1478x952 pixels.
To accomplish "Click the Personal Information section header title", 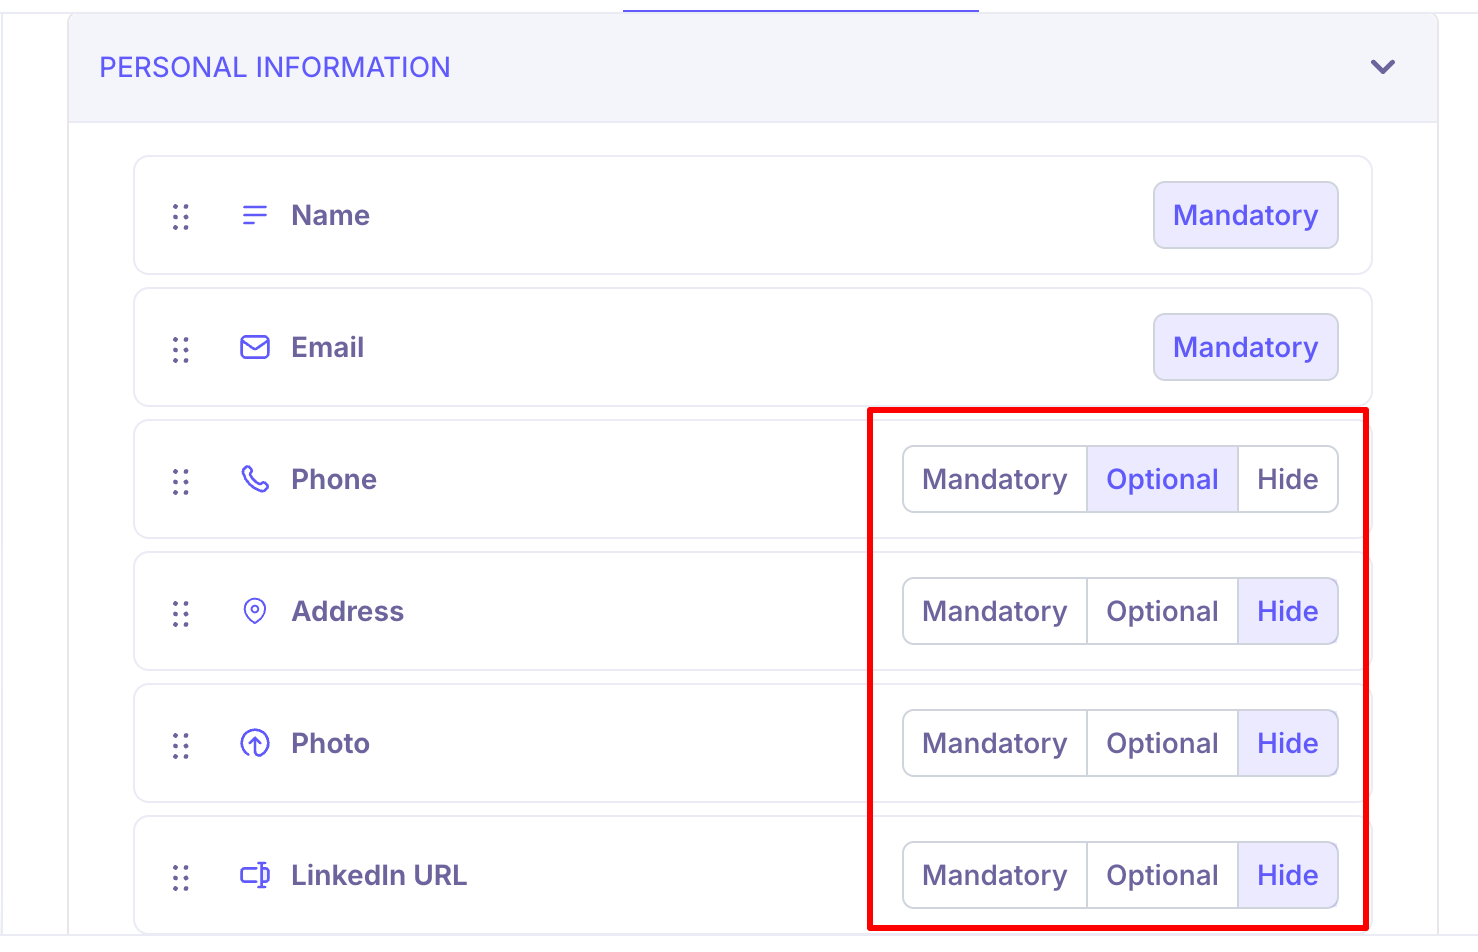I will [275, 67].
